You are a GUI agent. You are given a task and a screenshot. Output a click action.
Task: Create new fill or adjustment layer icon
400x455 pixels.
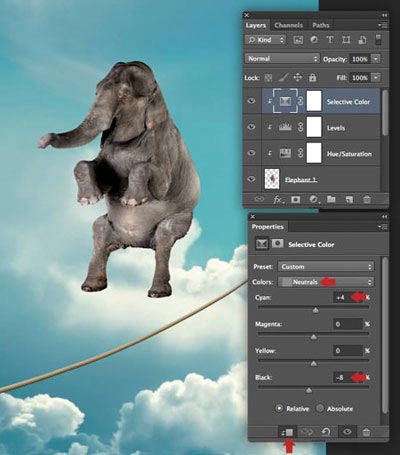(313, 199)
